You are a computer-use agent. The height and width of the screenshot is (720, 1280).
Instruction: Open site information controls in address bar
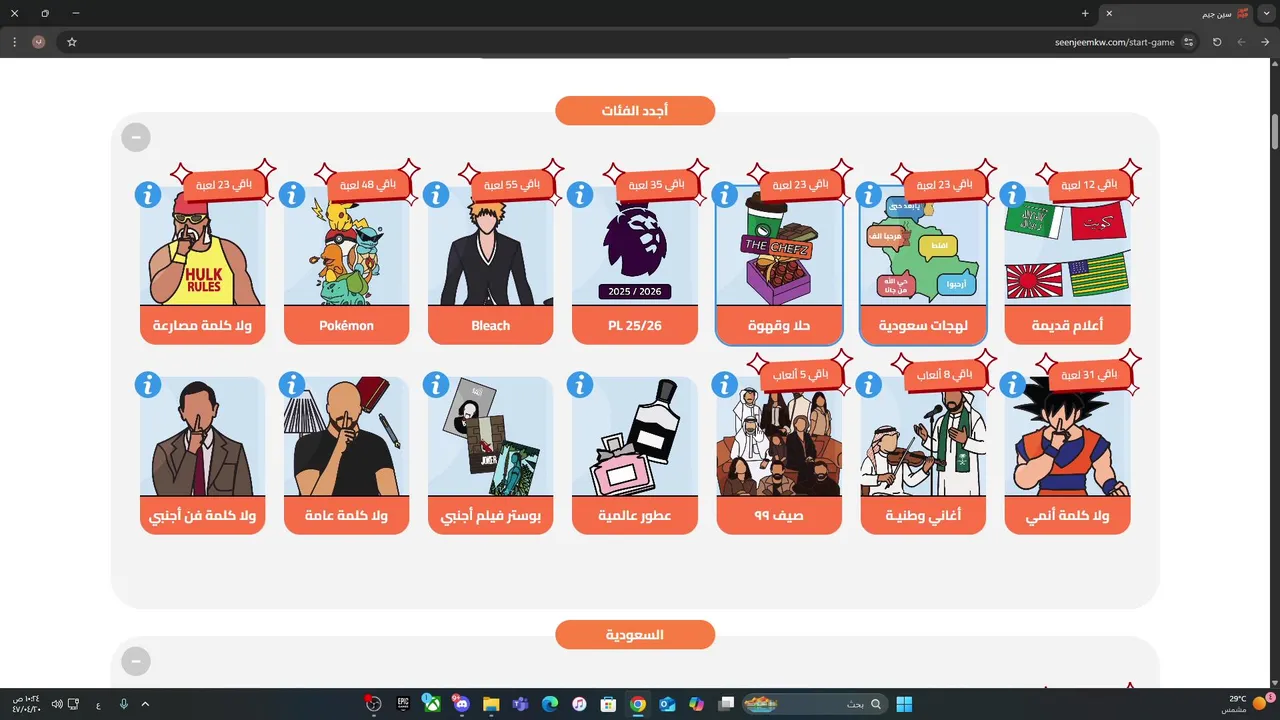pyautogui.click(x=1189, y=42)
